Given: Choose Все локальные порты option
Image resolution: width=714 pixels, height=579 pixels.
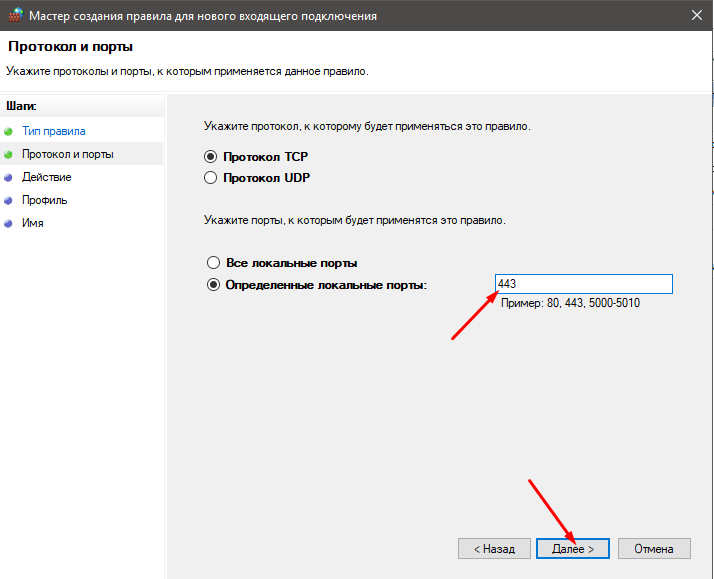Looking at the screenshot, I should pyautogui.click(x=213, y=263).
